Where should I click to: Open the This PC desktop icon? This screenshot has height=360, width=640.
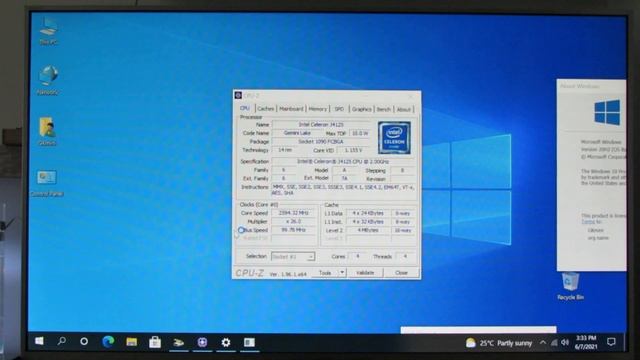point(48,30)
